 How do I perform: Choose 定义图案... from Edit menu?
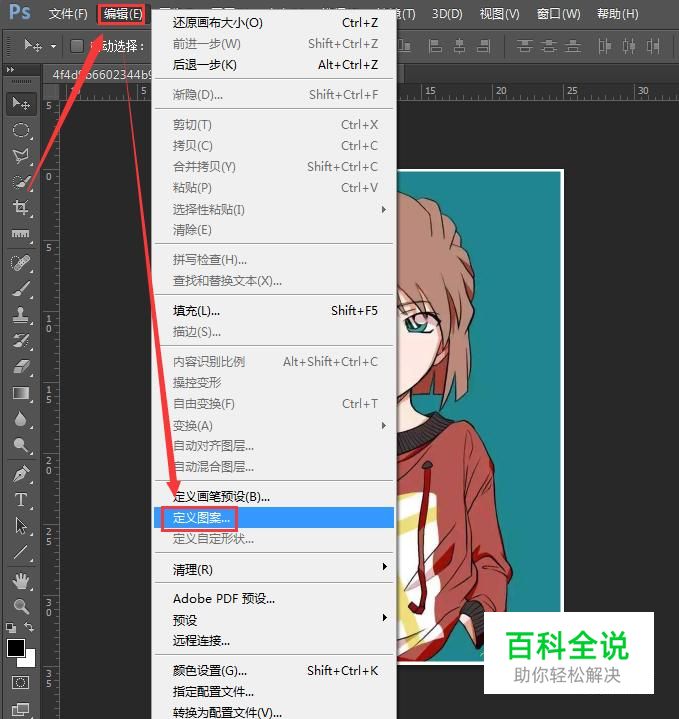pyautogui.click(x=275, y=518)
